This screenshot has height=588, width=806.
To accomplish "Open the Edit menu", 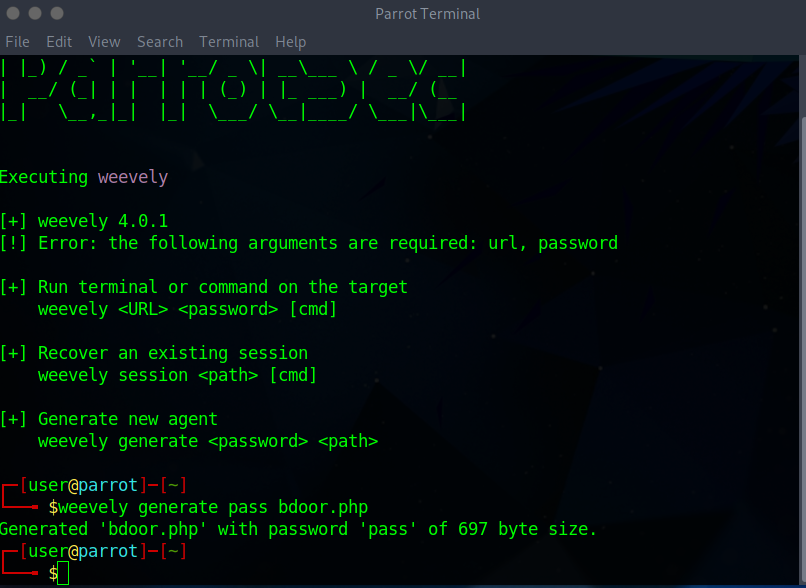I will pyautogui.click(x=58, y=42).
